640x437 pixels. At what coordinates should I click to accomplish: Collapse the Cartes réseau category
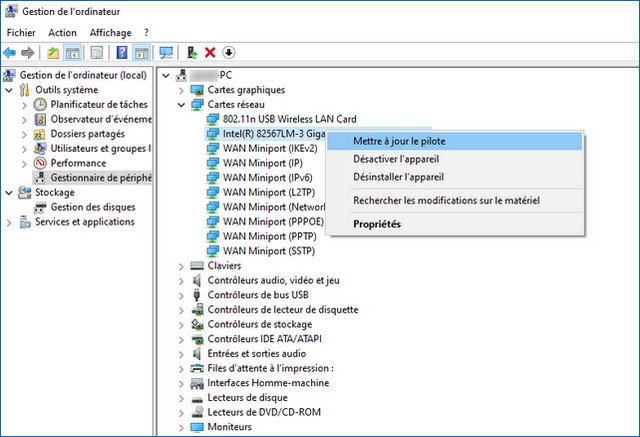(x=181, y=105)
